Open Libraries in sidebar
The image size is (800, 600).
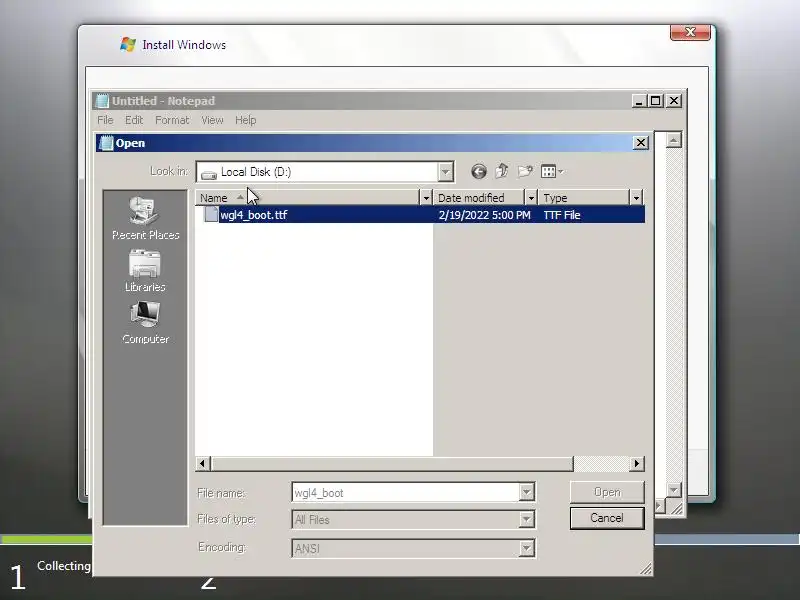pos(145,270)
